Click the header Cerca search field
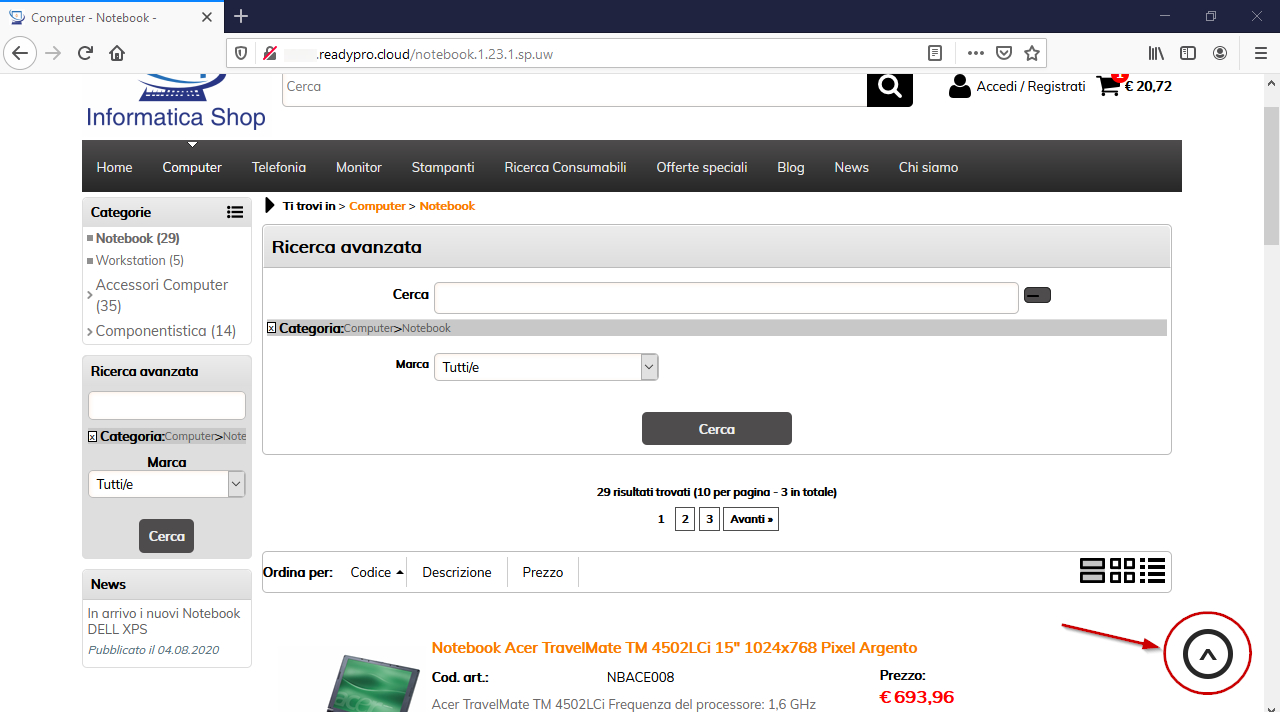This screenshot has width=1280, height=712. (x=574, y=89)
